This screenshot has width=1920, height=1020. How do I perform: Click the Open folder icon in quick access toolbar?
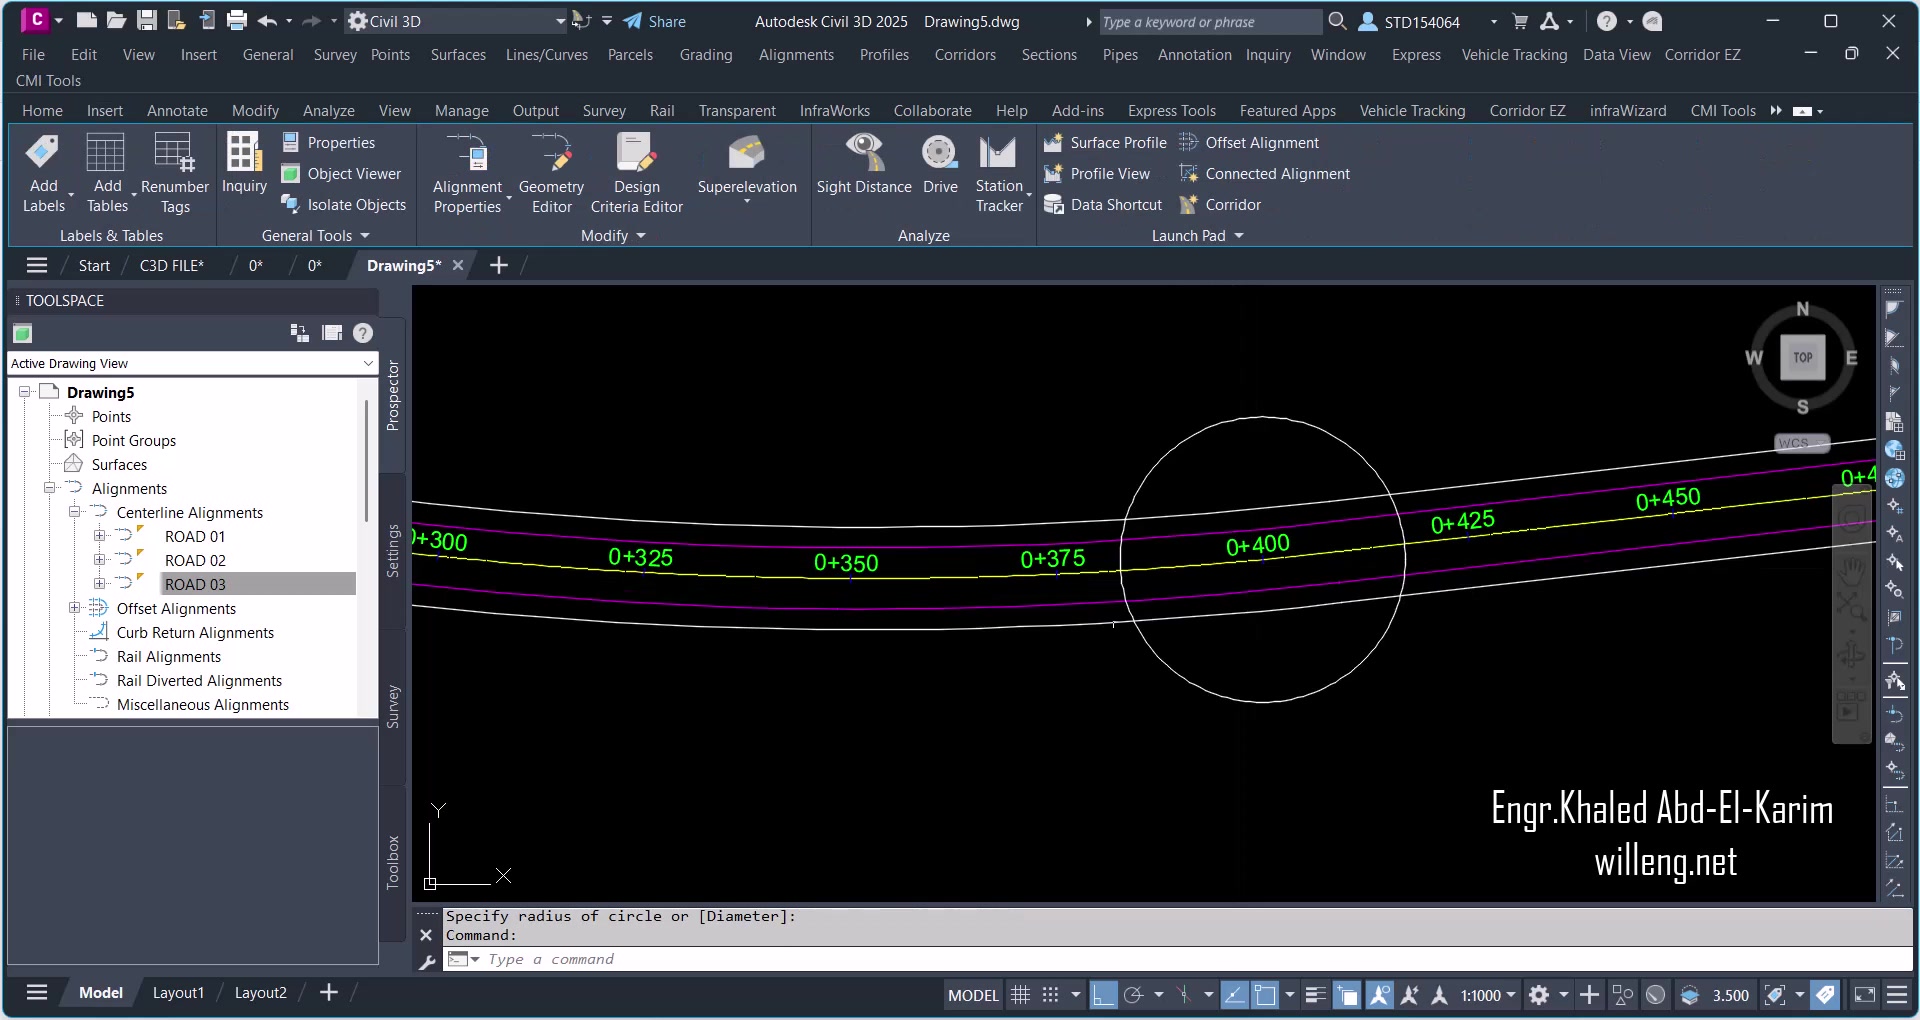(116, 20)
